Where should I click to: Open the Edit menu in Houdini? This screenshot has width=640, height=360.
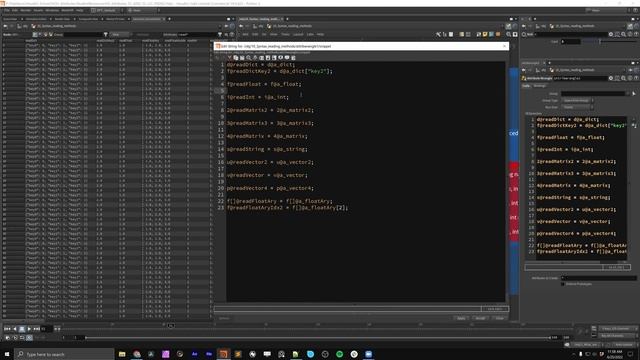(15, 10)
